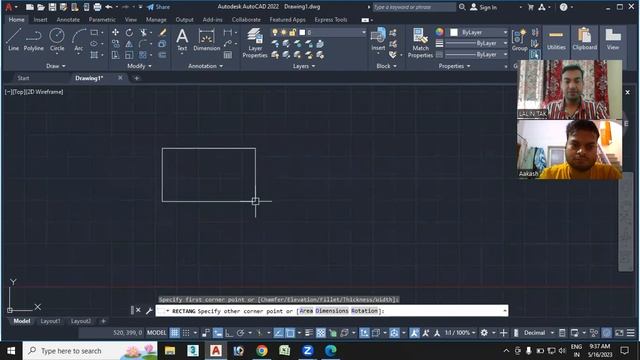Toggle polar tracking in status bar

tap(240, 333)
